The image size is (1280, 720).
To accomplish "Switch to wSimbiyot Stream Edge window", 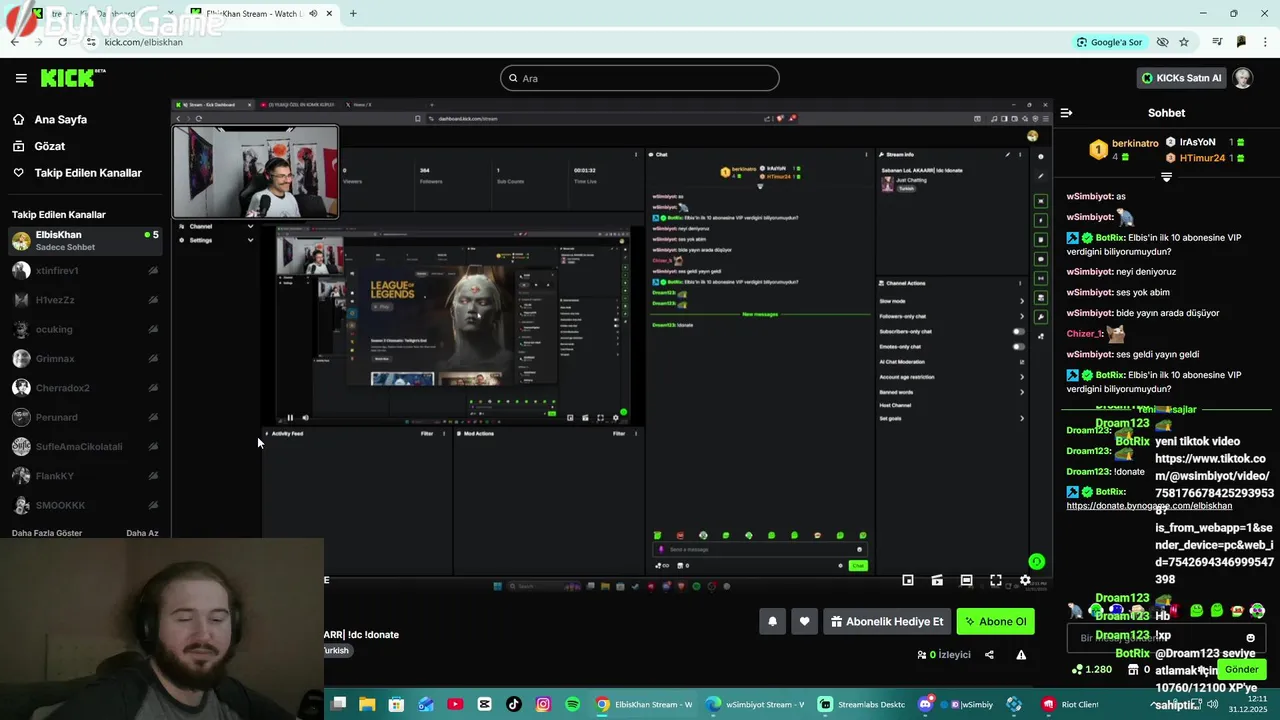I will click(754, 704).
